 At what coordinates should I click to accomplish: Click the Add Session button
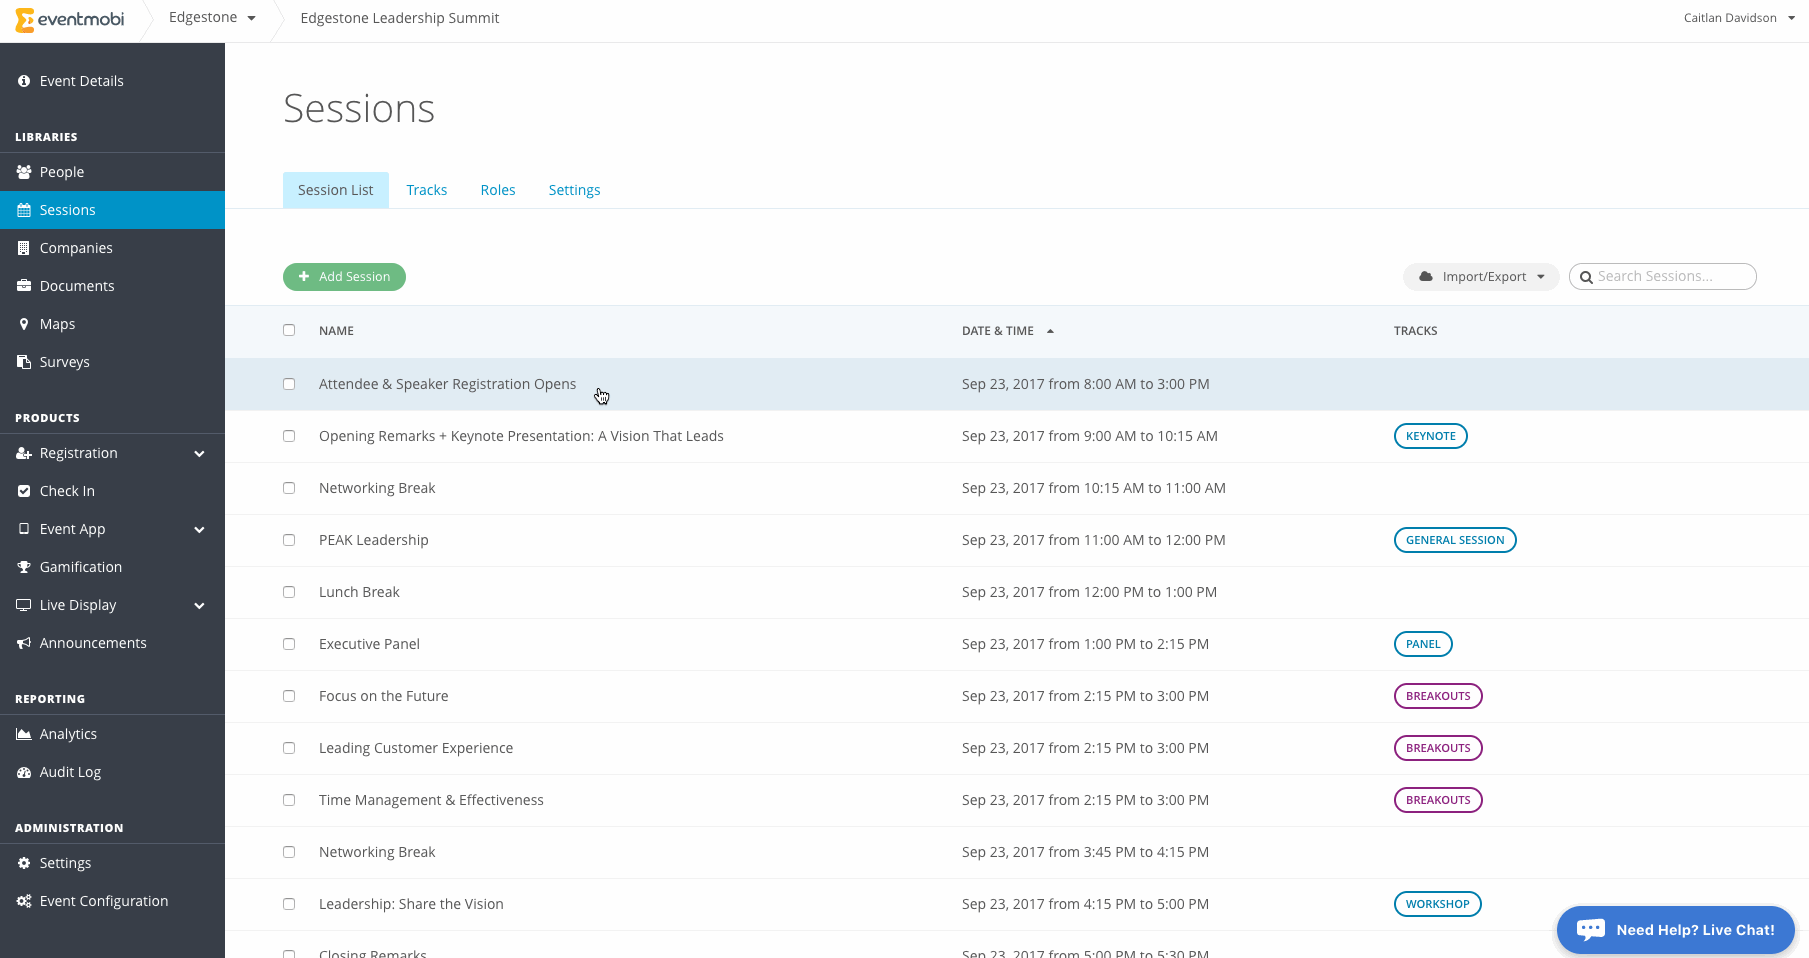pos(344,277)
